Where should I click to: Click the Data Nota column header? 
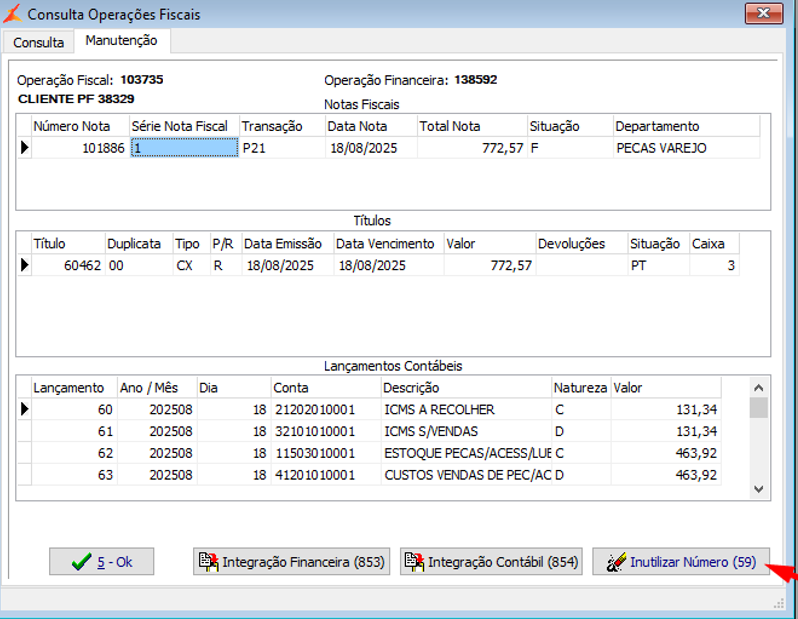click(371, 126)
